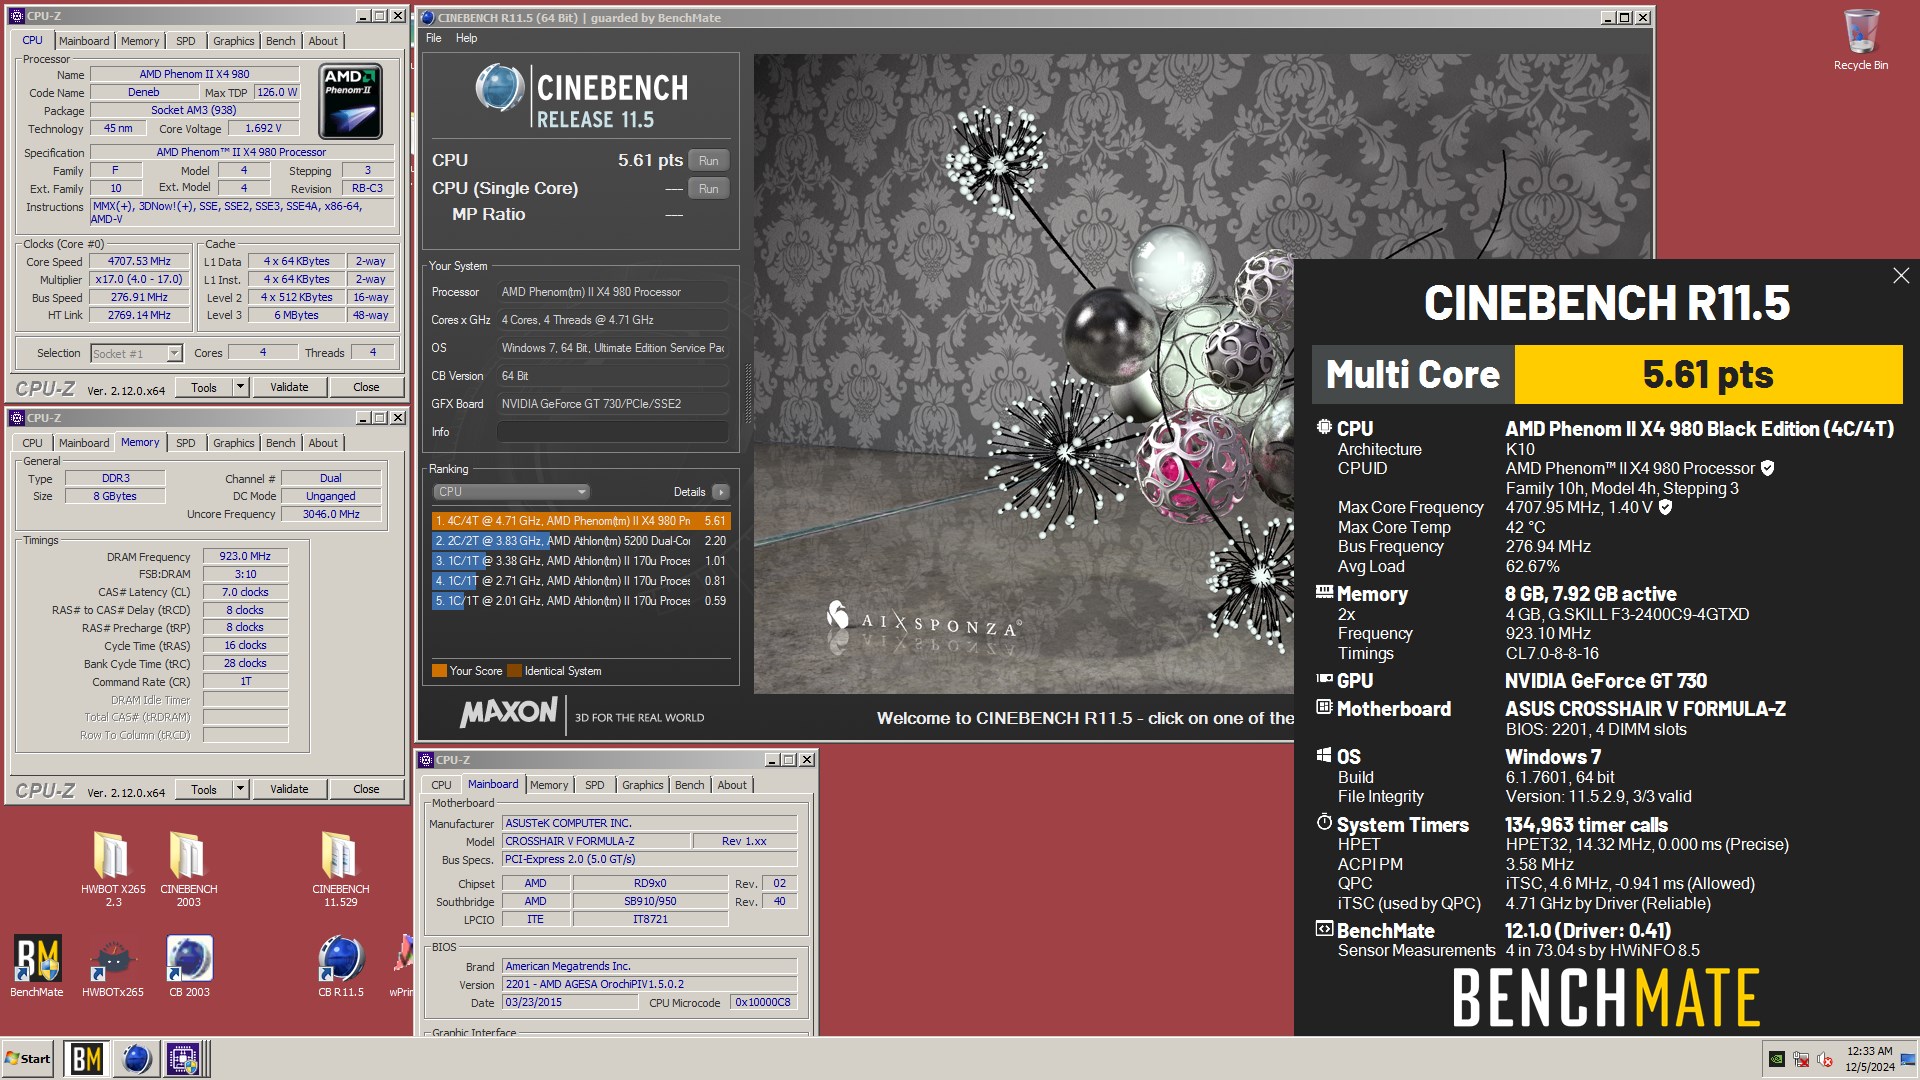Click the Core Voltage value 1.692 V
This screenshot has height=1080, width=1920.
pyautogui.click(x=263, y=128)
